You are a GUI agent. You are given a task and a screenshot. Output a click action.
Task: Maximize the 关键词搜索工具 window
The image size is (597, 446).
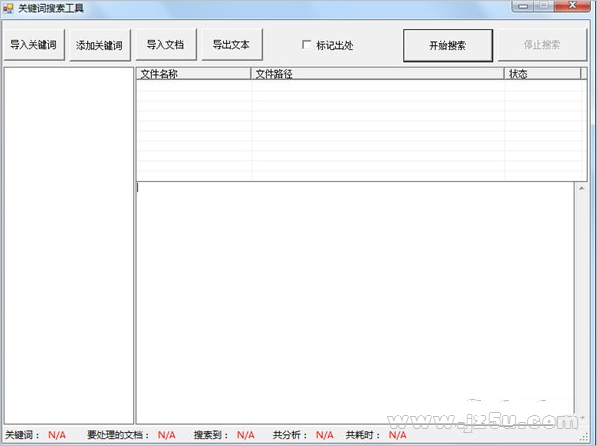click(545, 6)
